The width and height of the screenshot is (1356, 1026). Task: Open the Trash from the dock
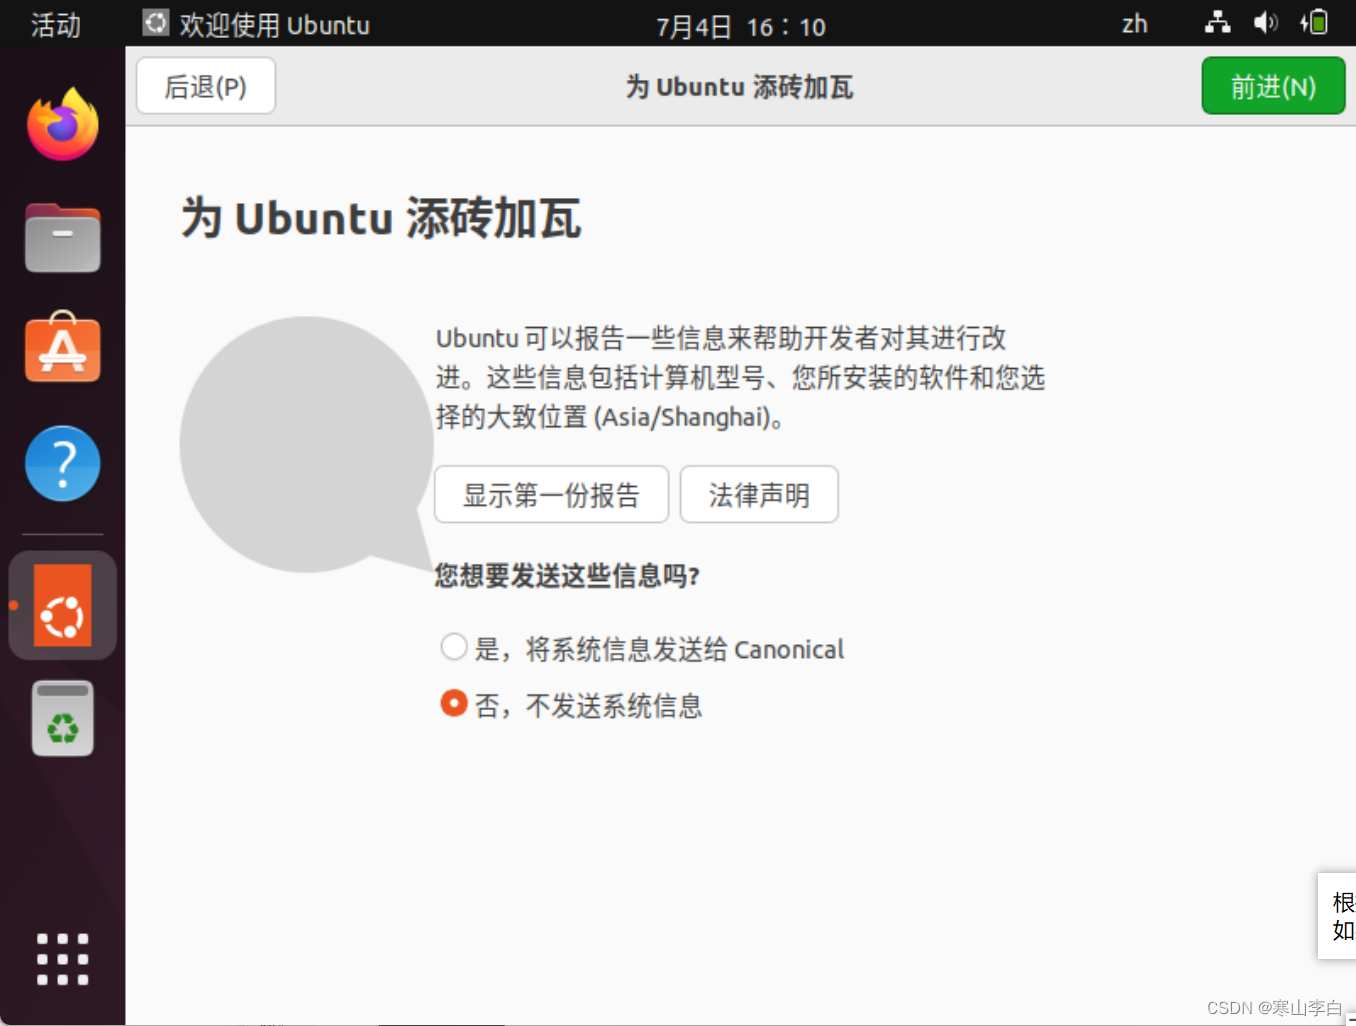pos(62,718)
